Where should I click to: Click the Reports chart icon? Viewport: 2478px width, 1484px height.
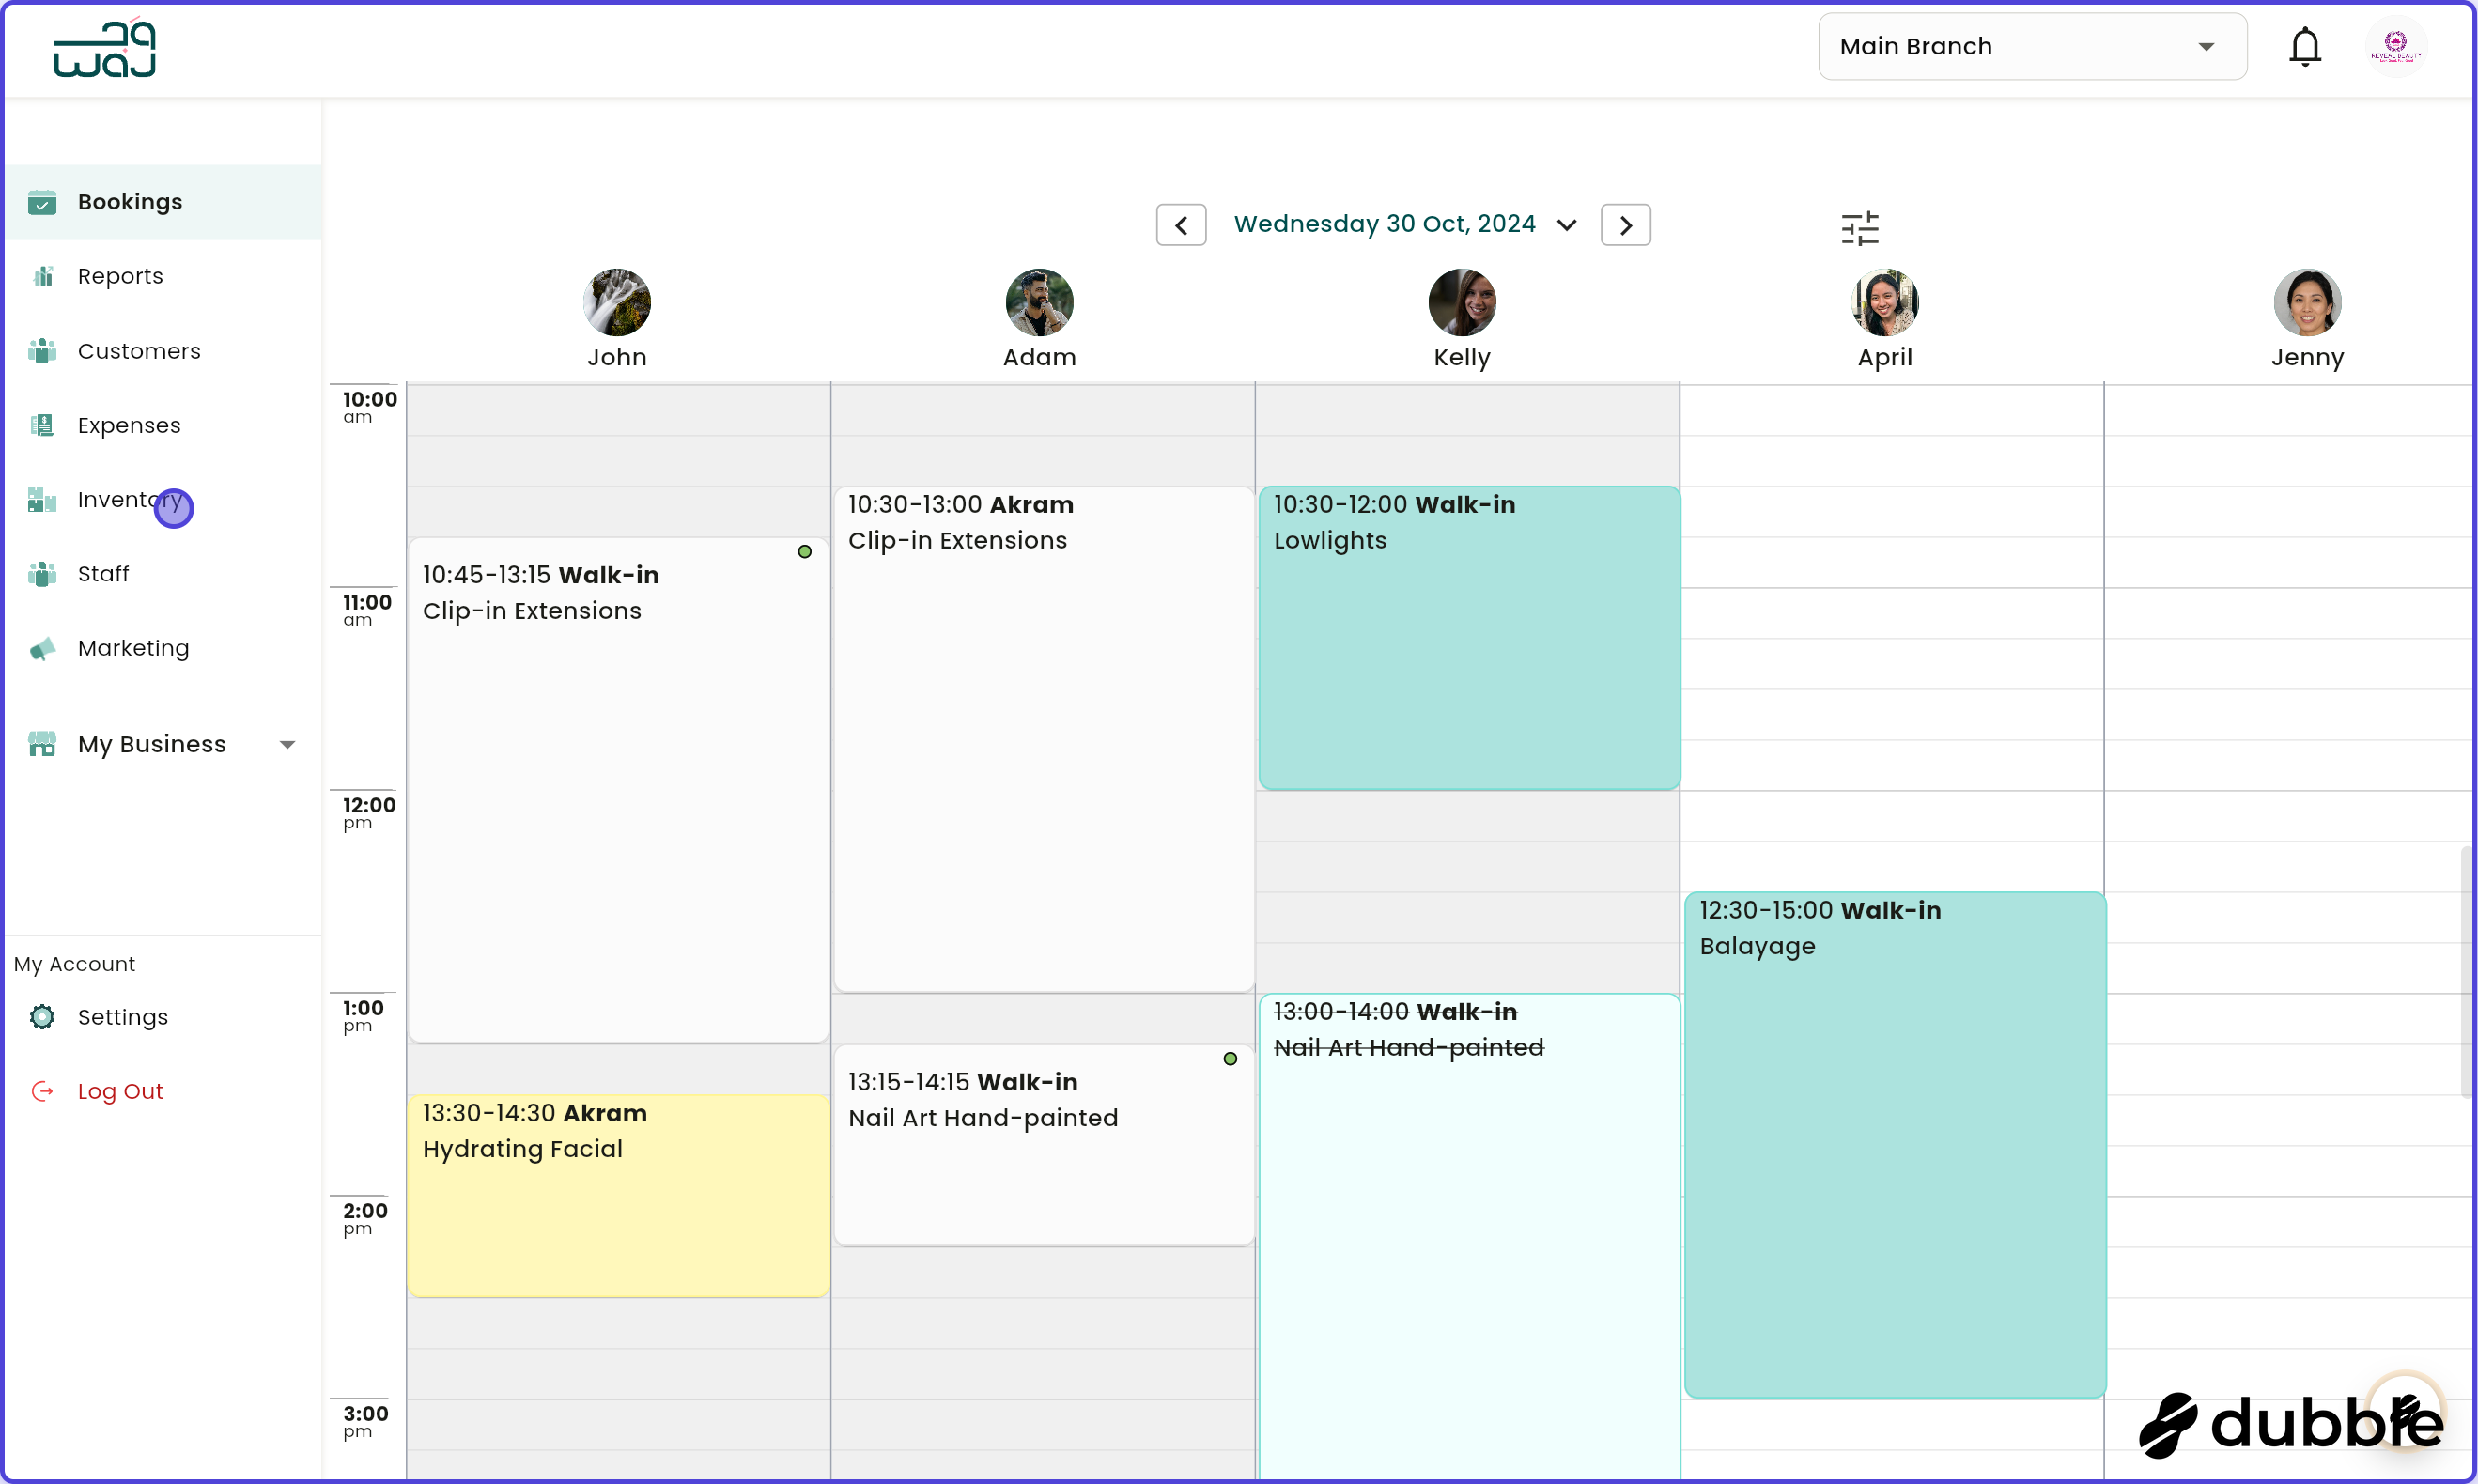[42, 277]
